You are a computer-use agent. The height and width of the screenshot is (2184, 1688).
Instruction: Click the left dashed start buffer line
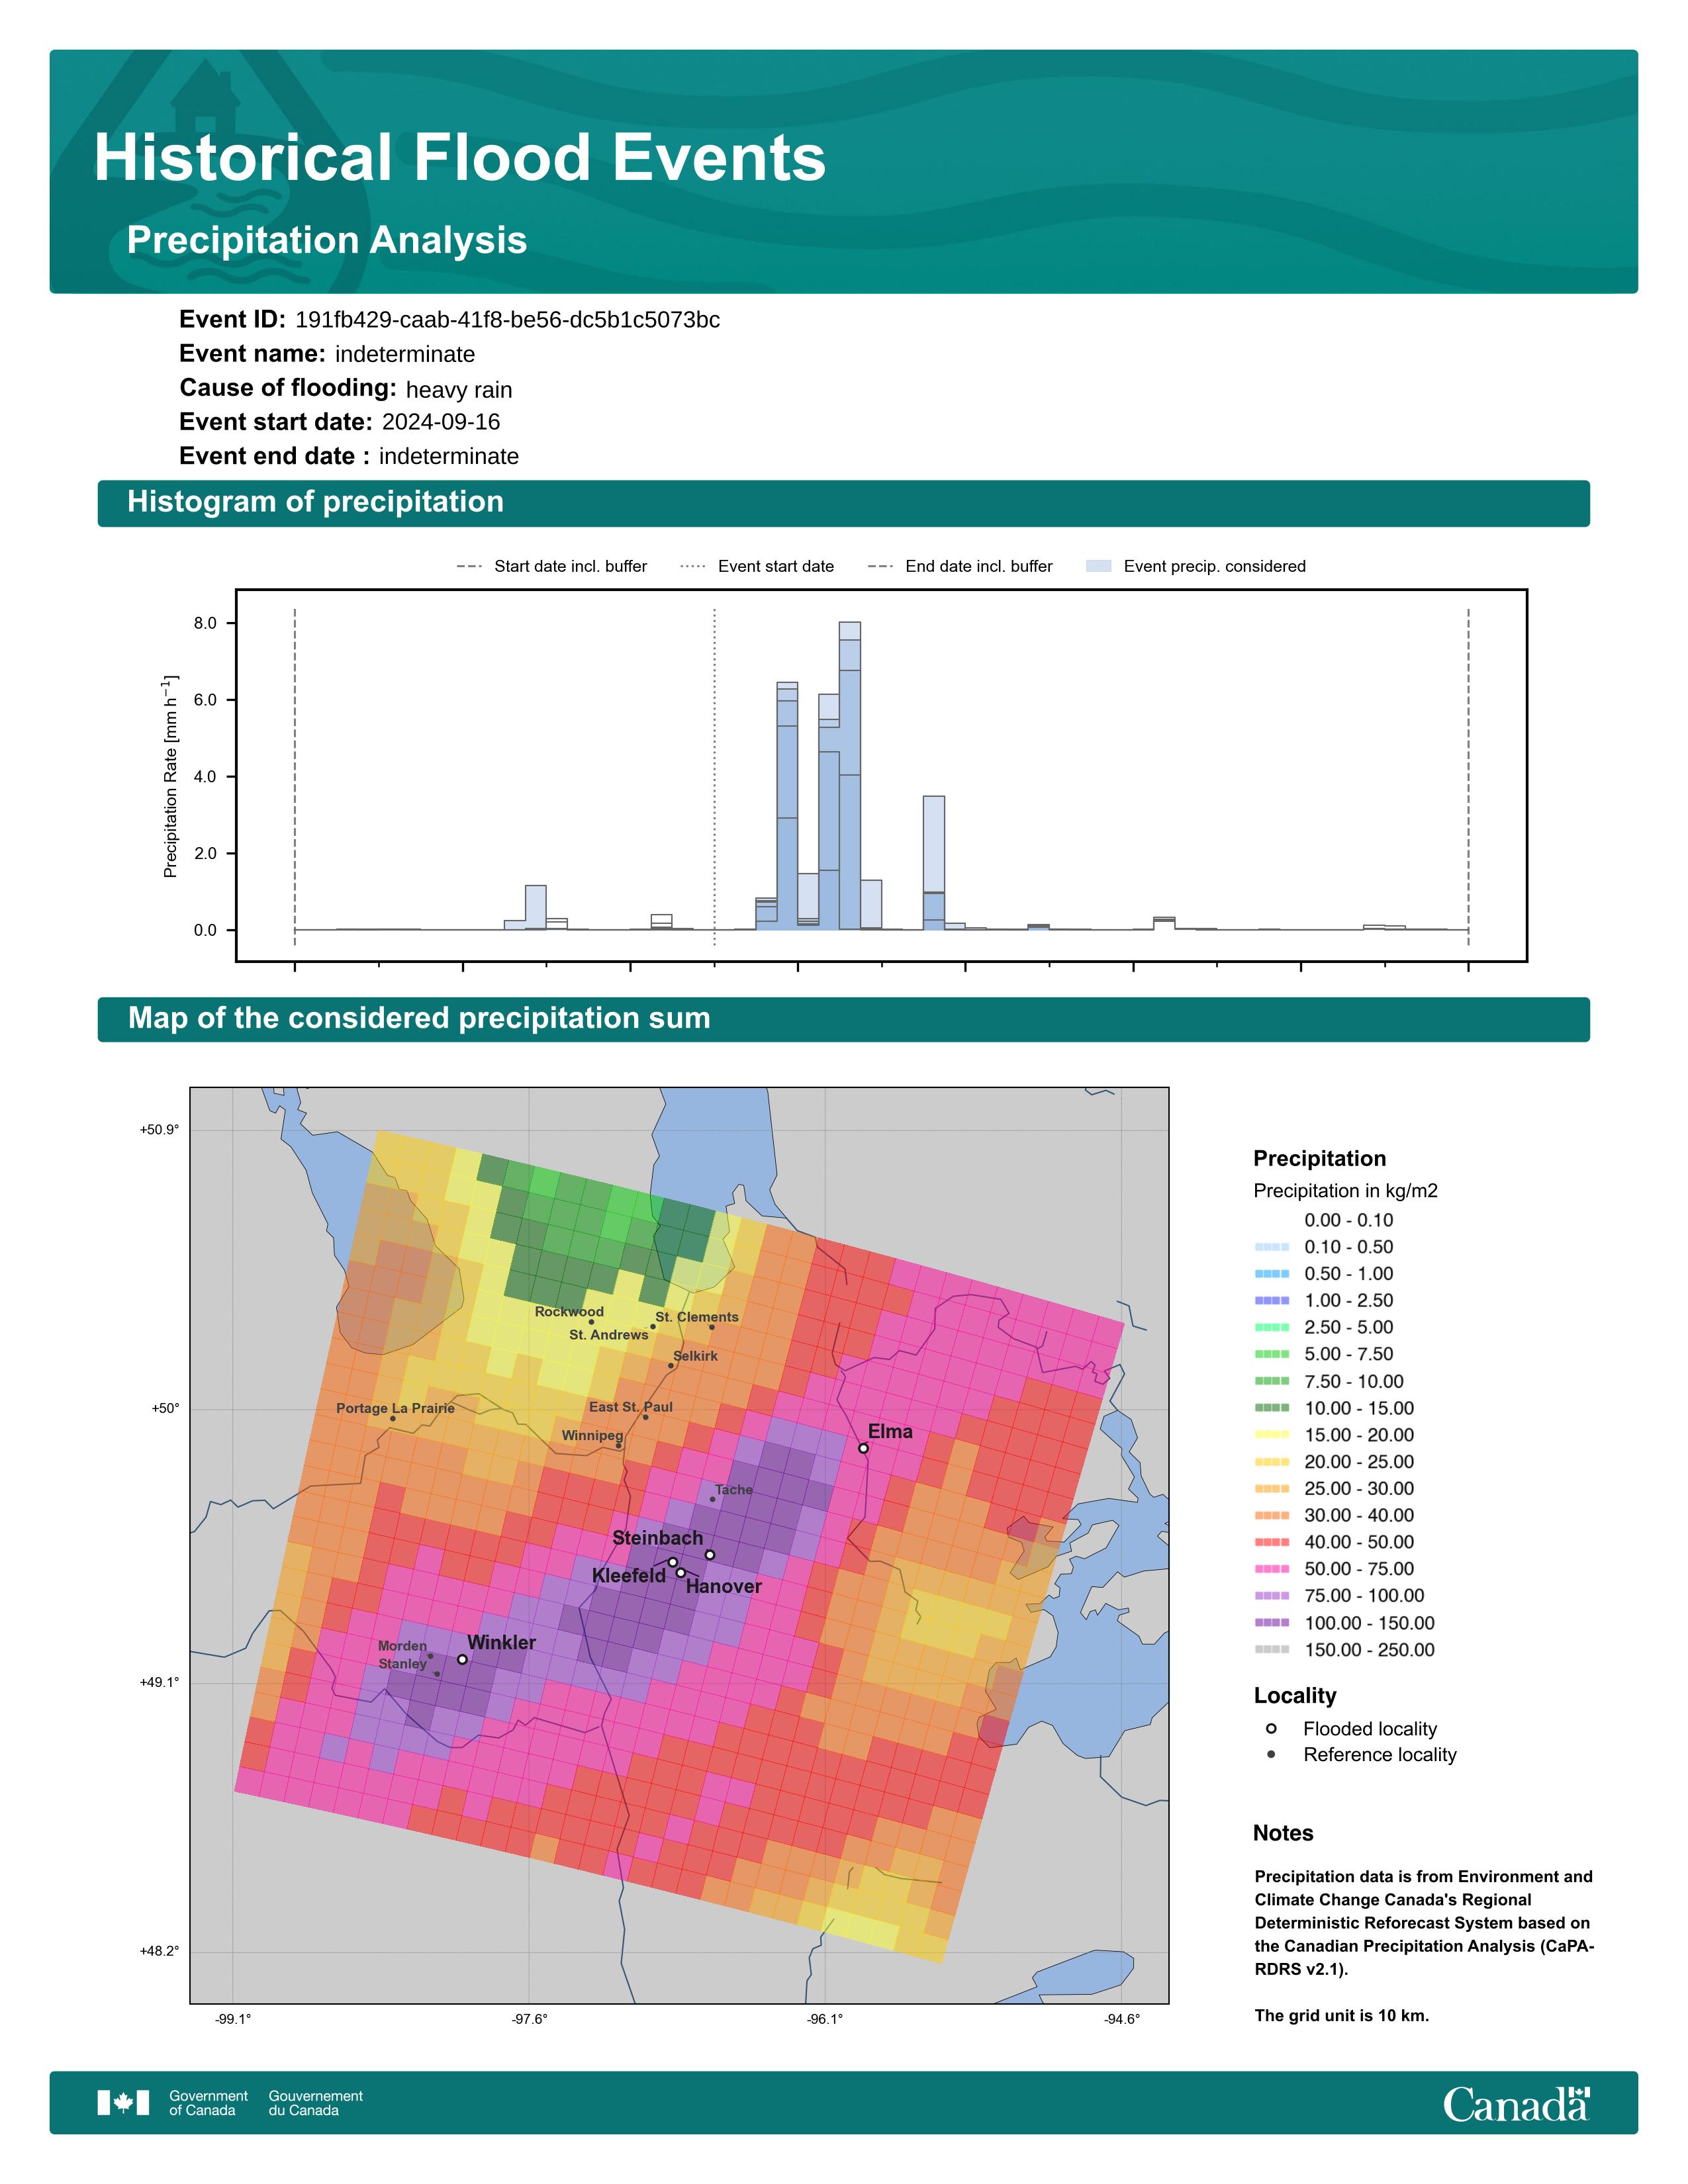[295, 776]
